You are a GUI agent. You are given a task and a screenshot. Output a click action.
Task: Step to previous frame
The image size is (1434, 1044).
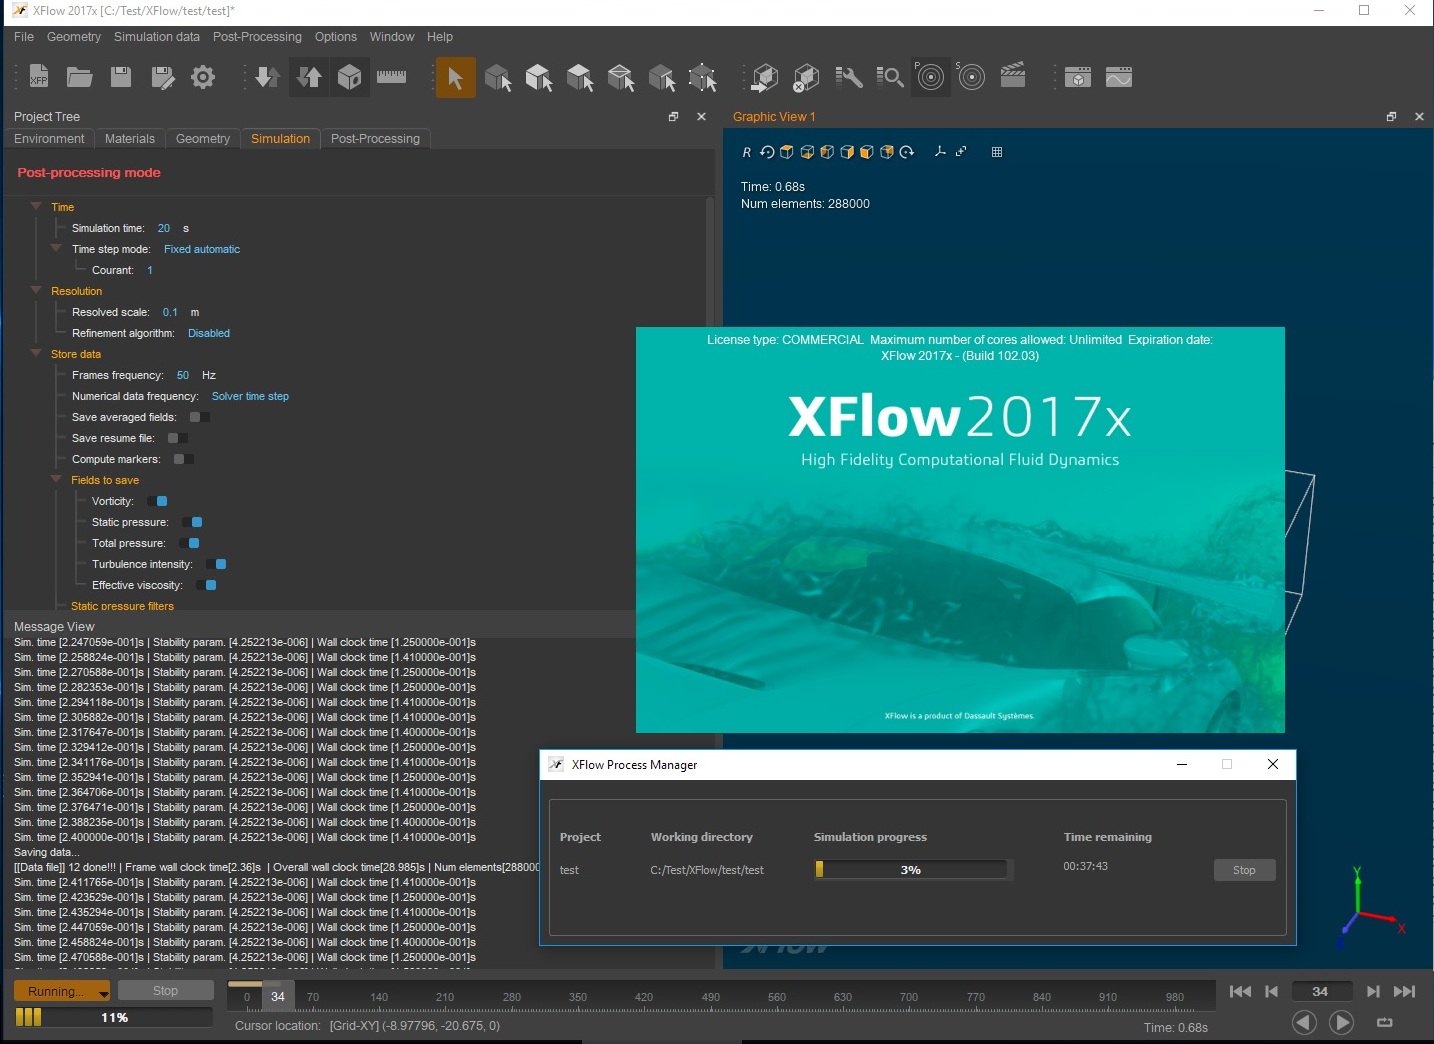[1272, 991]
